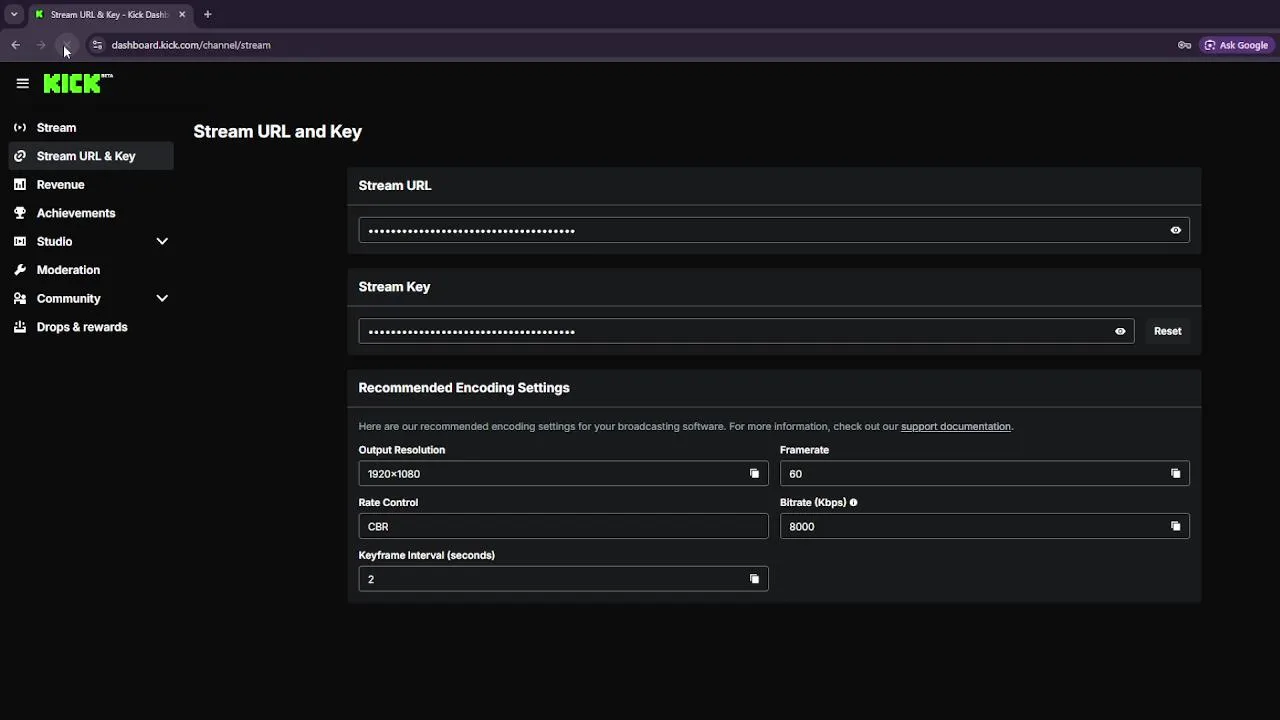Click the browser back arrow
The image size is (1280, 720).
[15, 45]
